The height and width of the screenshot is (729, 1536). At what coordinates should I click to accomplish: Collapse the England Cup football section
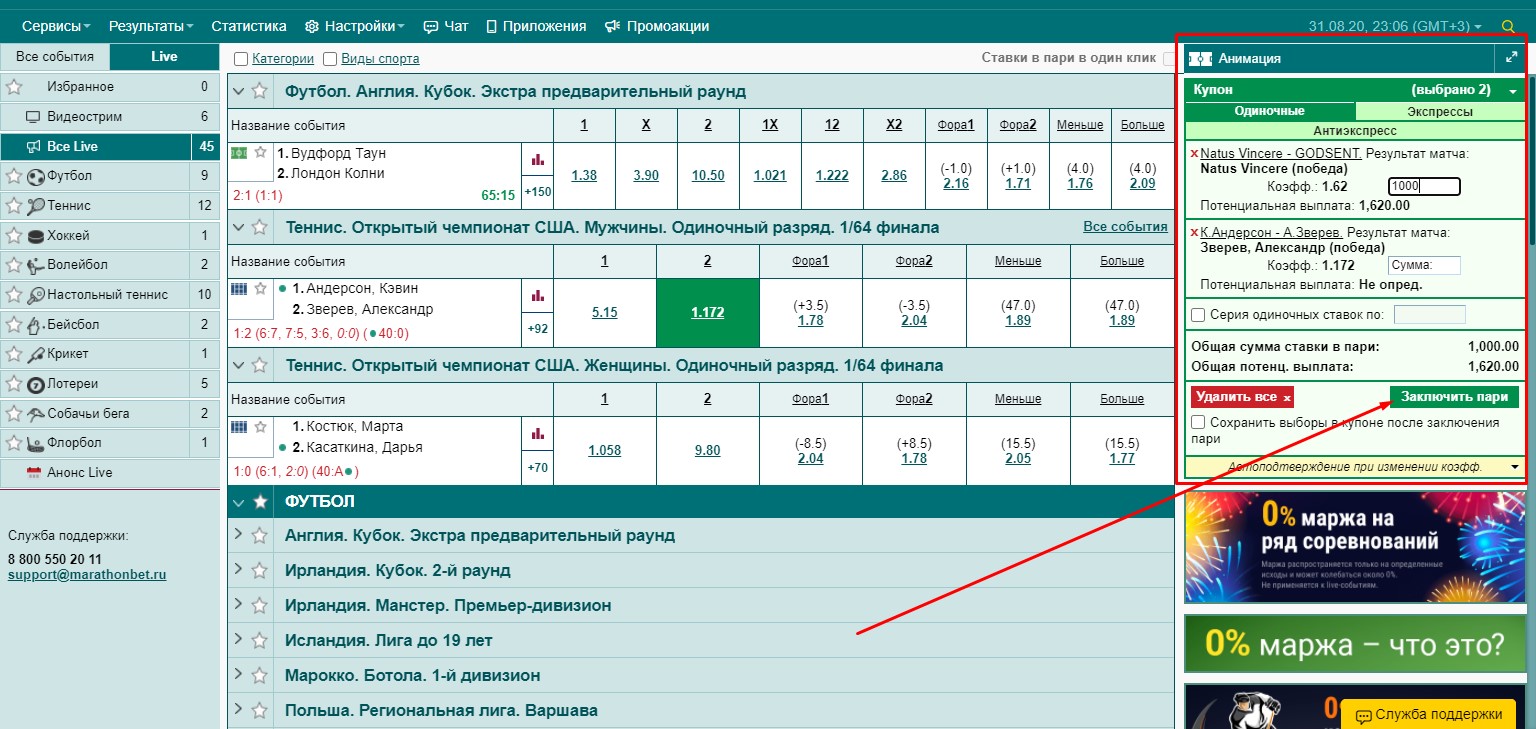click(239, 91)
